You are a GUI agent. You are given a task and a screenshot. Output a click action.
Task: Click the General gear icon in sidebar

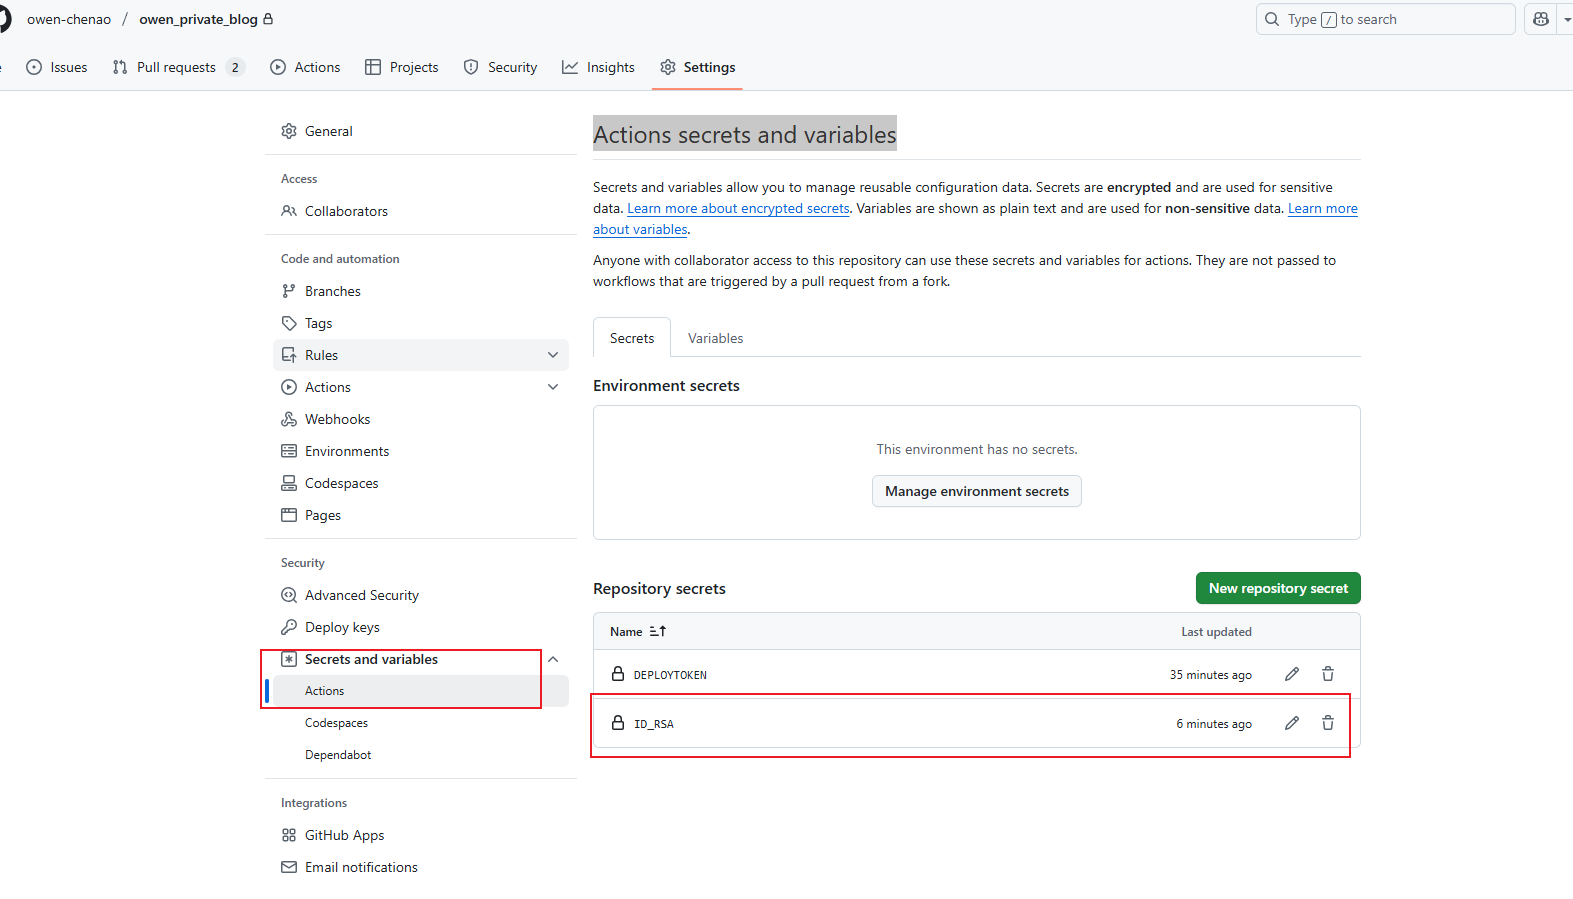tap(289, 131)
